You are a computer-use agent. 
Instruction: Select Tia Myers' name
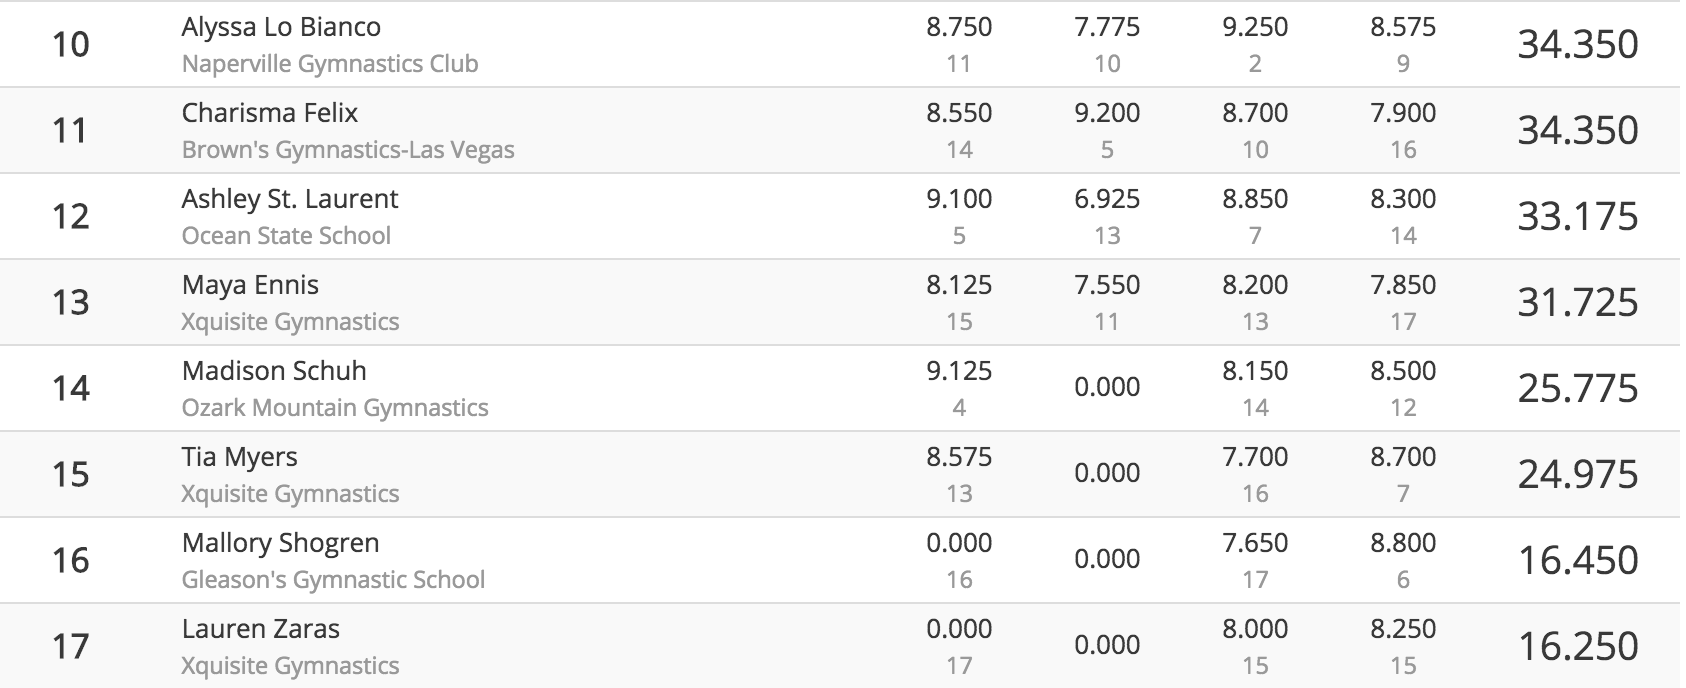(x=240, y=457)
